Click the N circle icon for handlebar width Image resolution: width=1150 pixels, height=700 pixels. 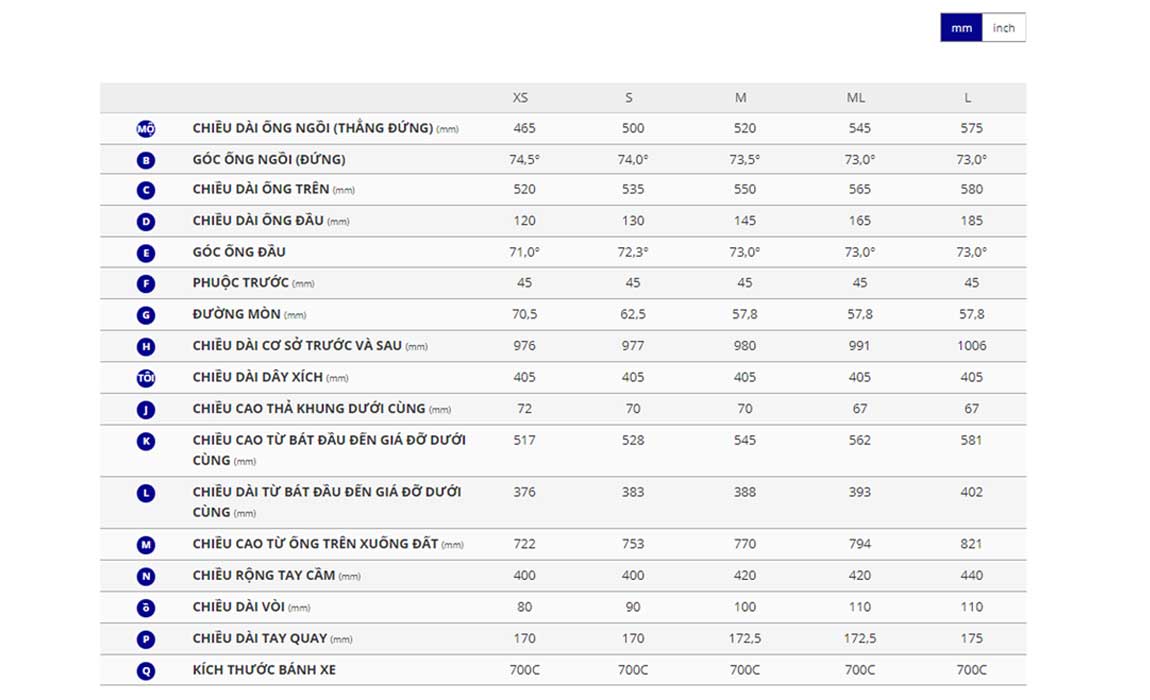pos(146,576)
